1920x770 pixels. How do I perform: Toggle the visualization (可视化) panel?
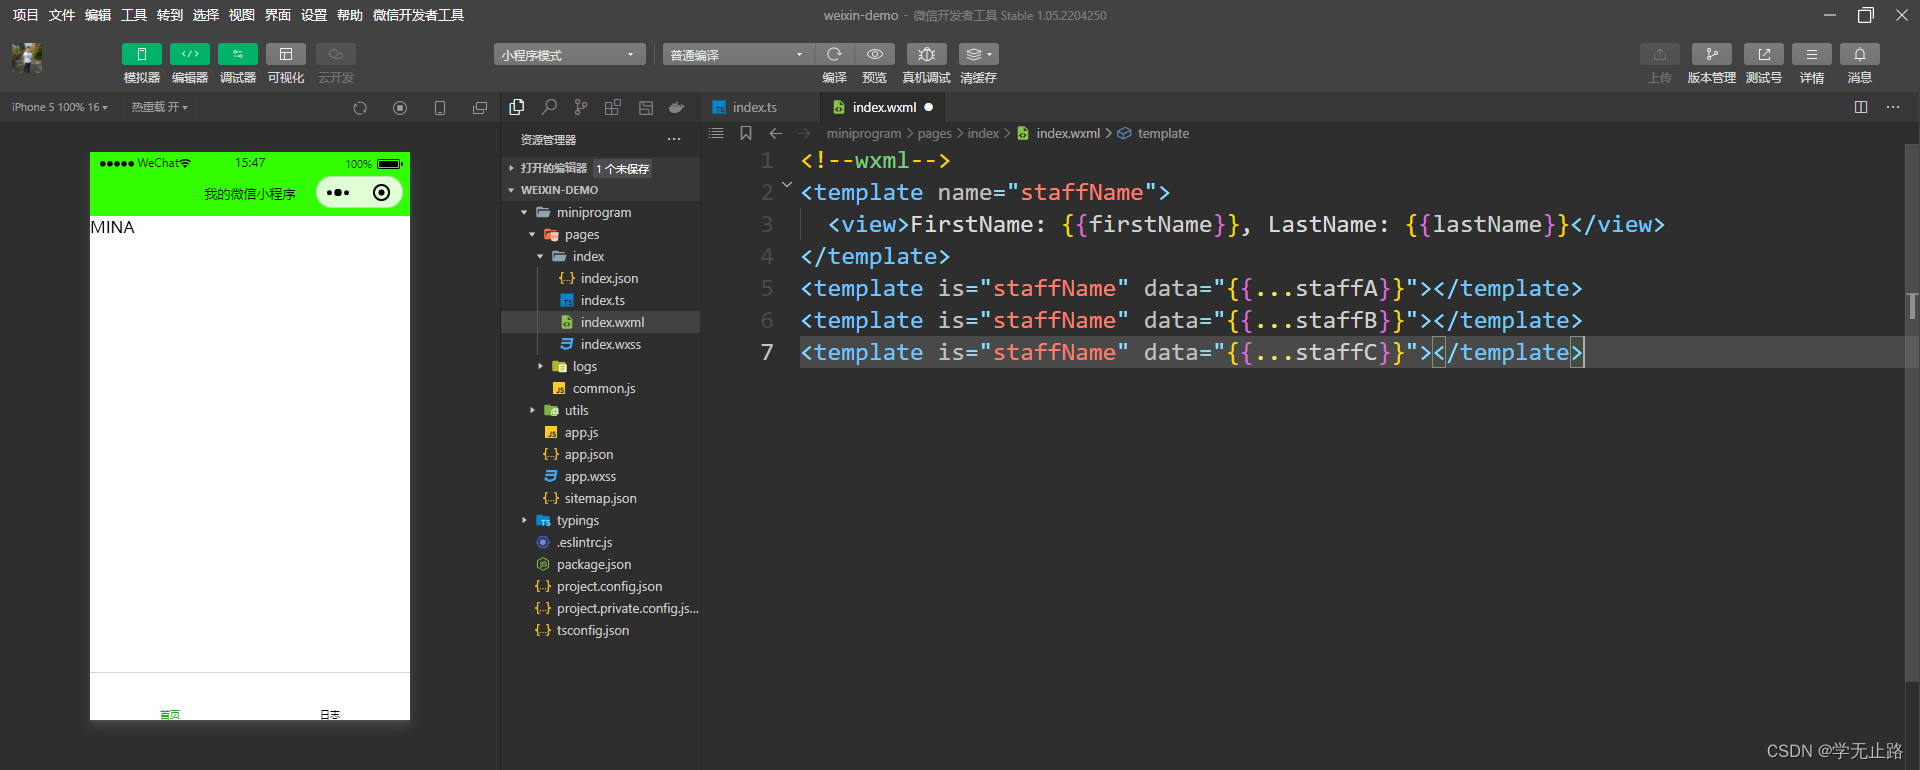click(x=286, y=54)
